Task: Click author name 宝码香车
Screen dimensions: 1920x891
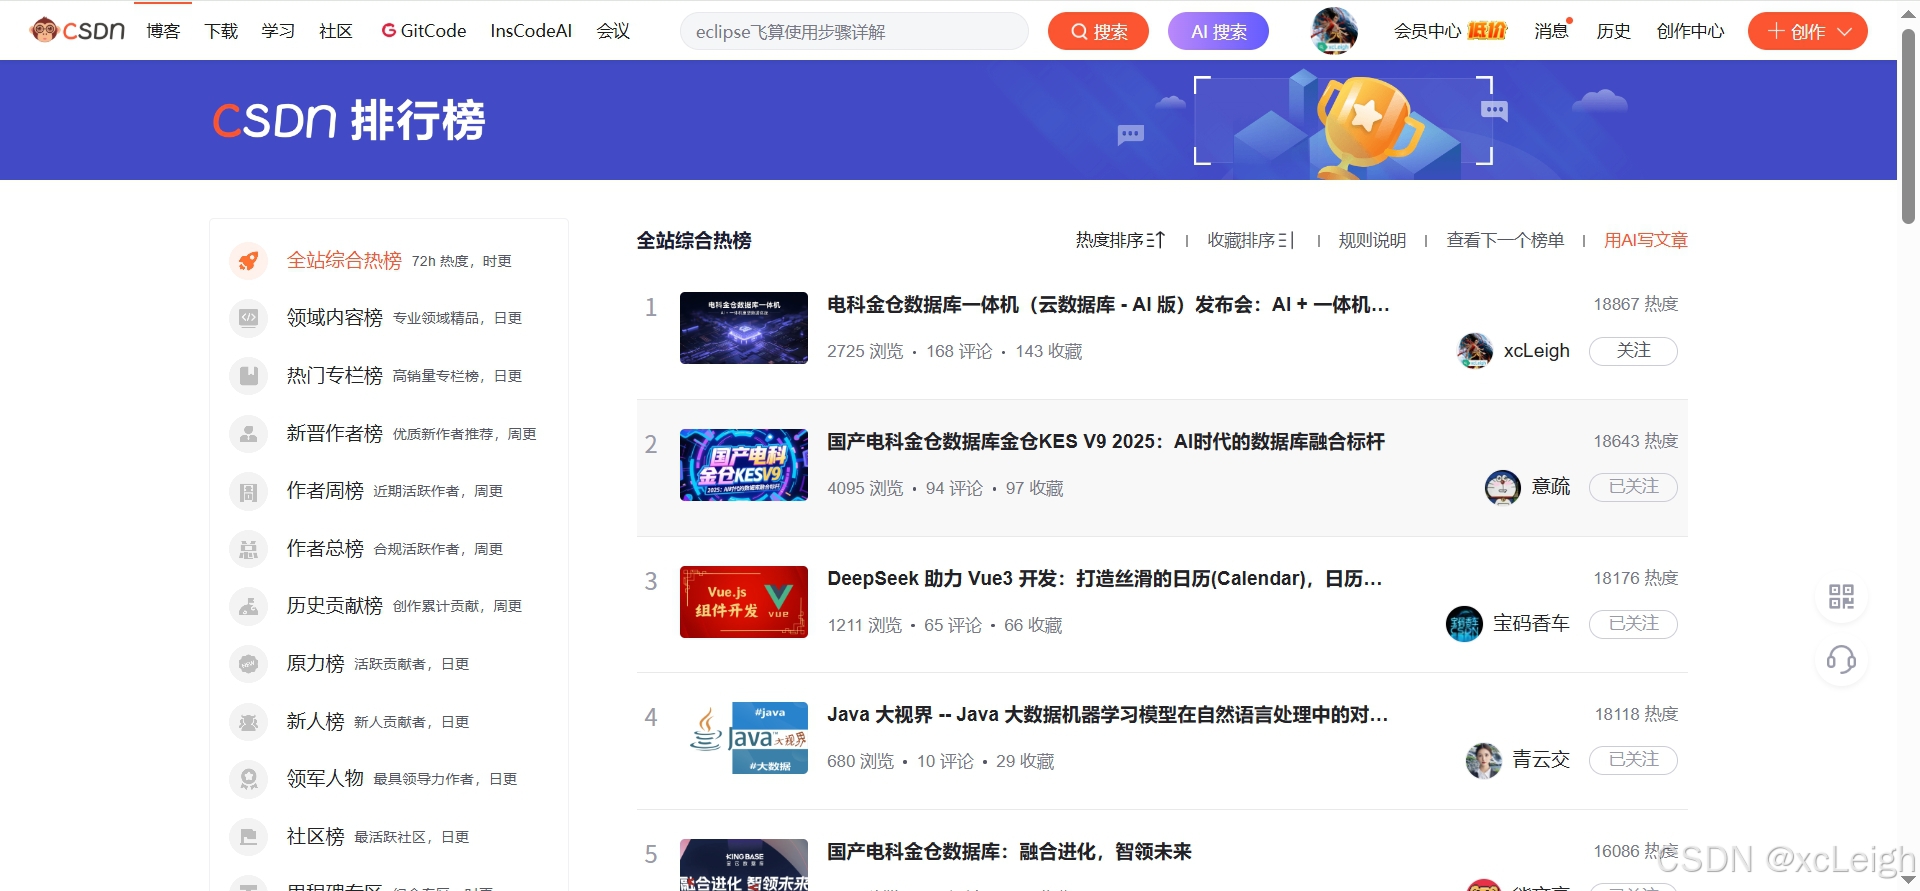Action: [x=1531, y=624]
